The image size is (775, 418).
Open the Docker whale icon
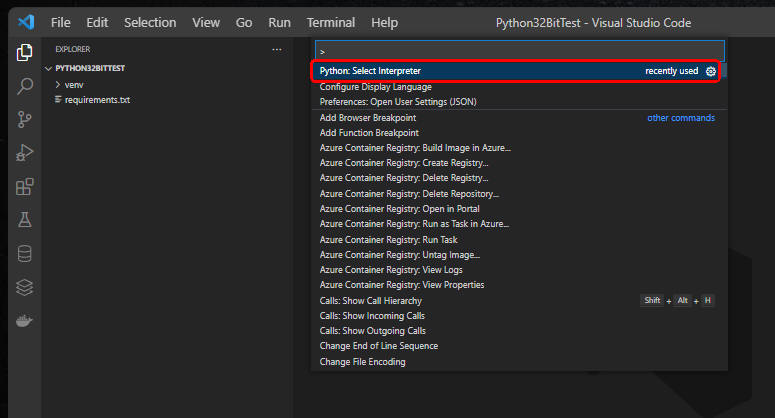24,321
